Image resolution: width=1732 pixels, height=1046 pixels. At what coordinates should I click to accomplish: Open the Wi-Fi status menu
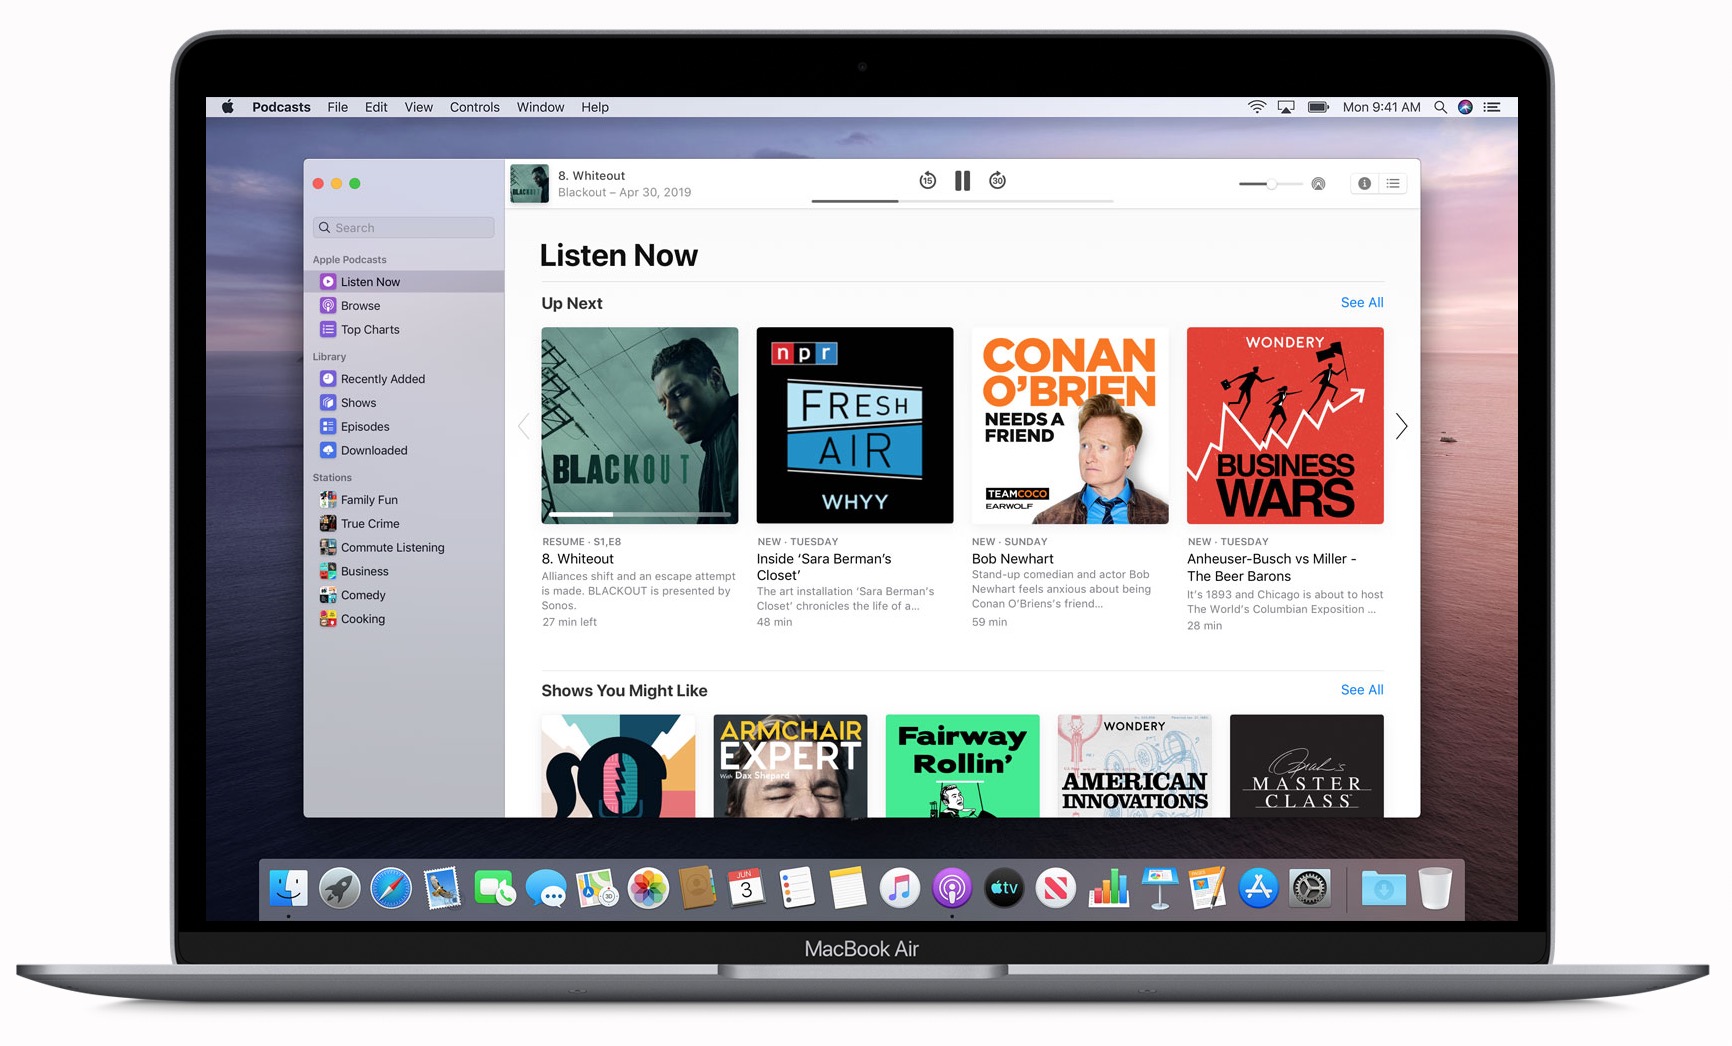1257,107
